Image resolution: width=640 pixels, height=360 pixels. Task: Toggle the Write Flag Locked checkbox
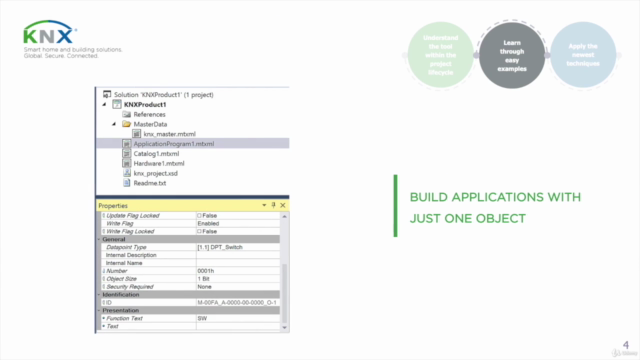tap(199, 231)
